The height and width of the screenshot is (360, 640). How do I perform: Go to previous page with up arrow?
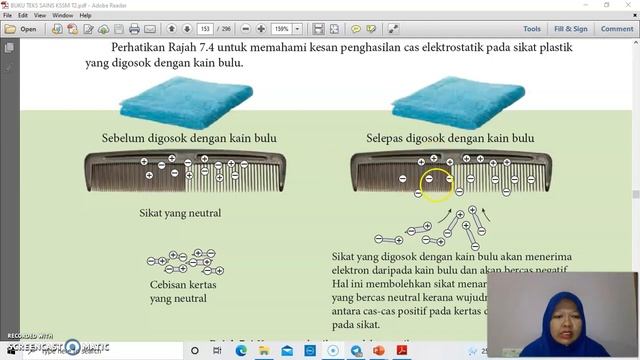(172, 29)
